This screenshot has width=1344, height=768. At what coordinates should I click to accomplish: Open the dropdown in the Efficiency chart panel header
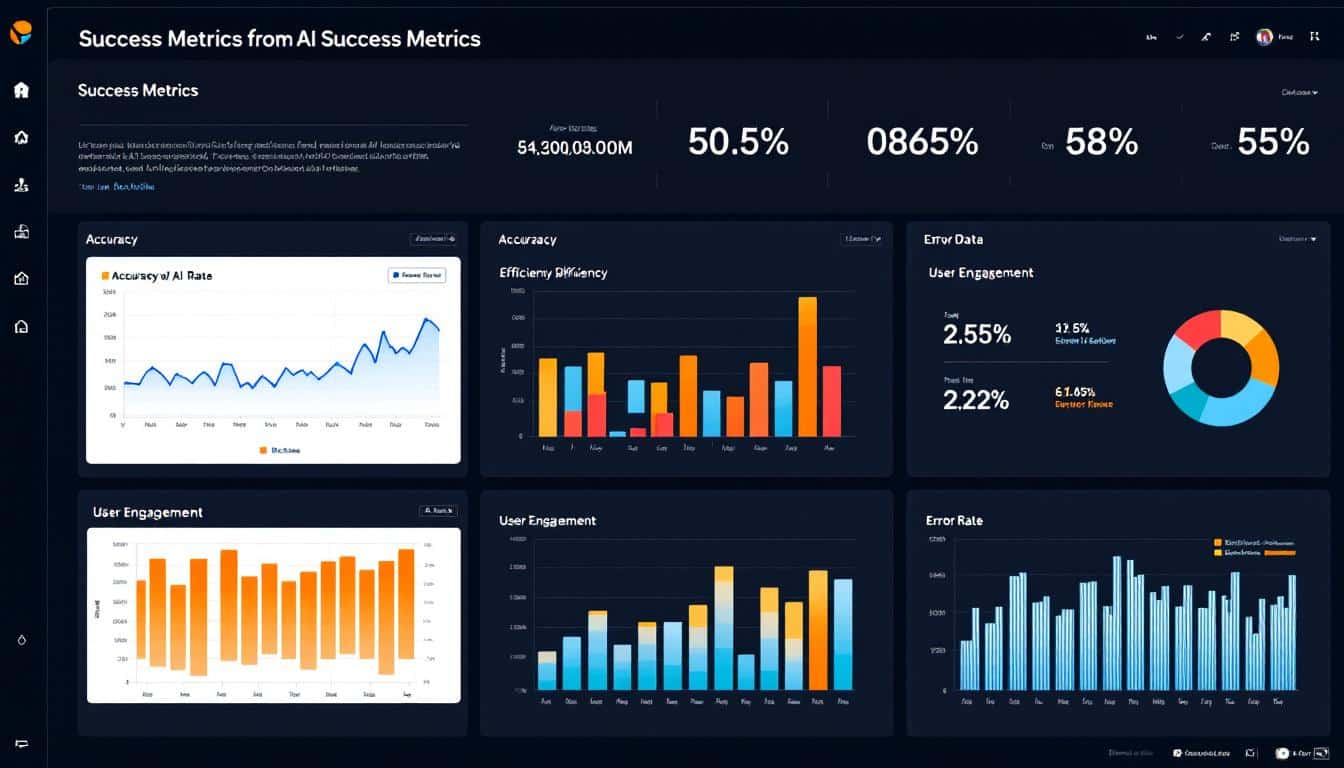pyautogui.click(x=862, y=239)
